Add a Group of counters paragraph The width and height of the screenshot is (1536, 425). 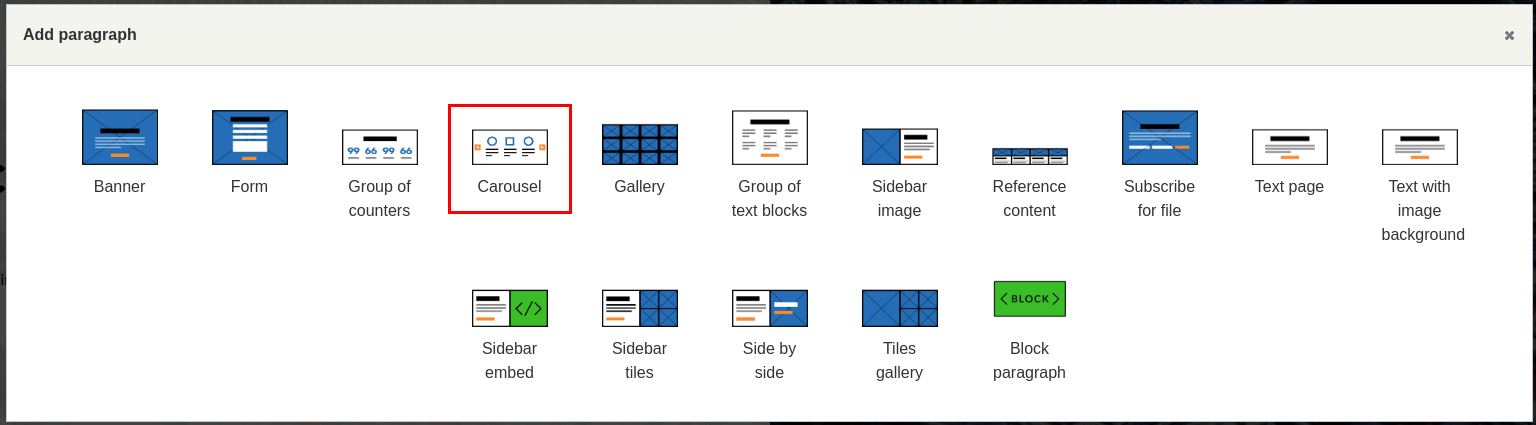tap(380, 147)
